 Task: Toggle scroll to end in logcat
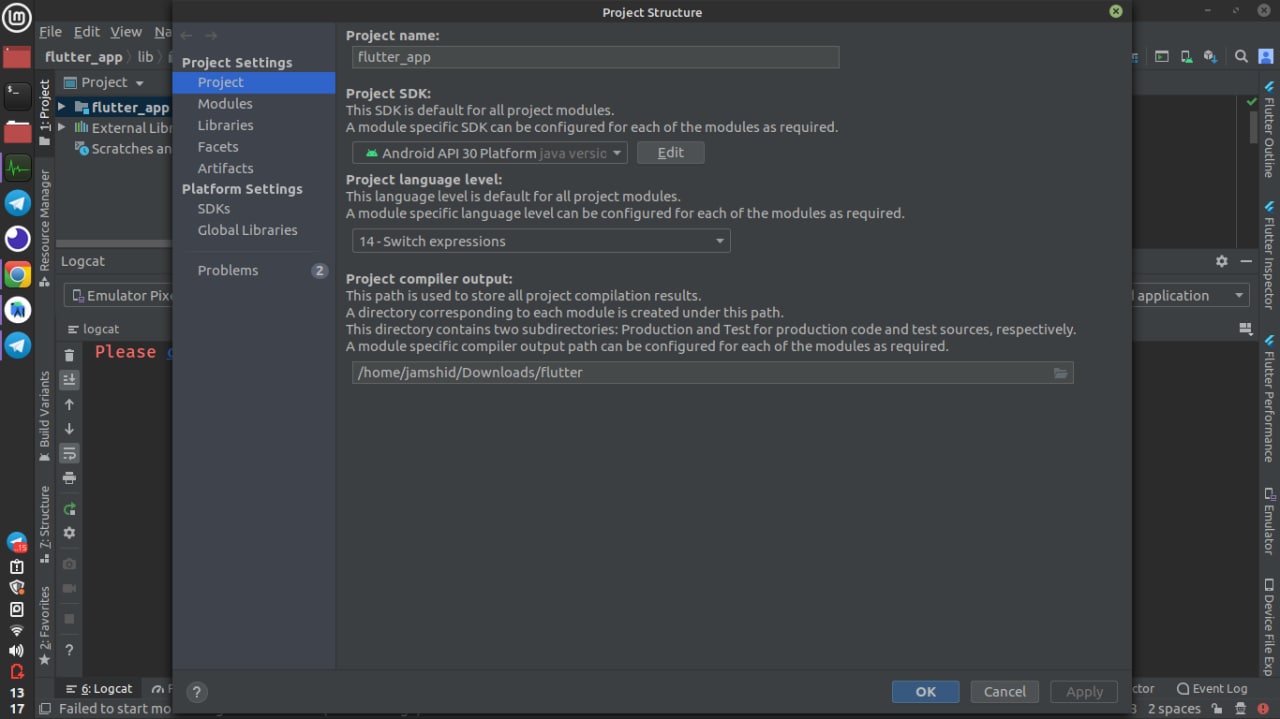click(x=69, y=380)
